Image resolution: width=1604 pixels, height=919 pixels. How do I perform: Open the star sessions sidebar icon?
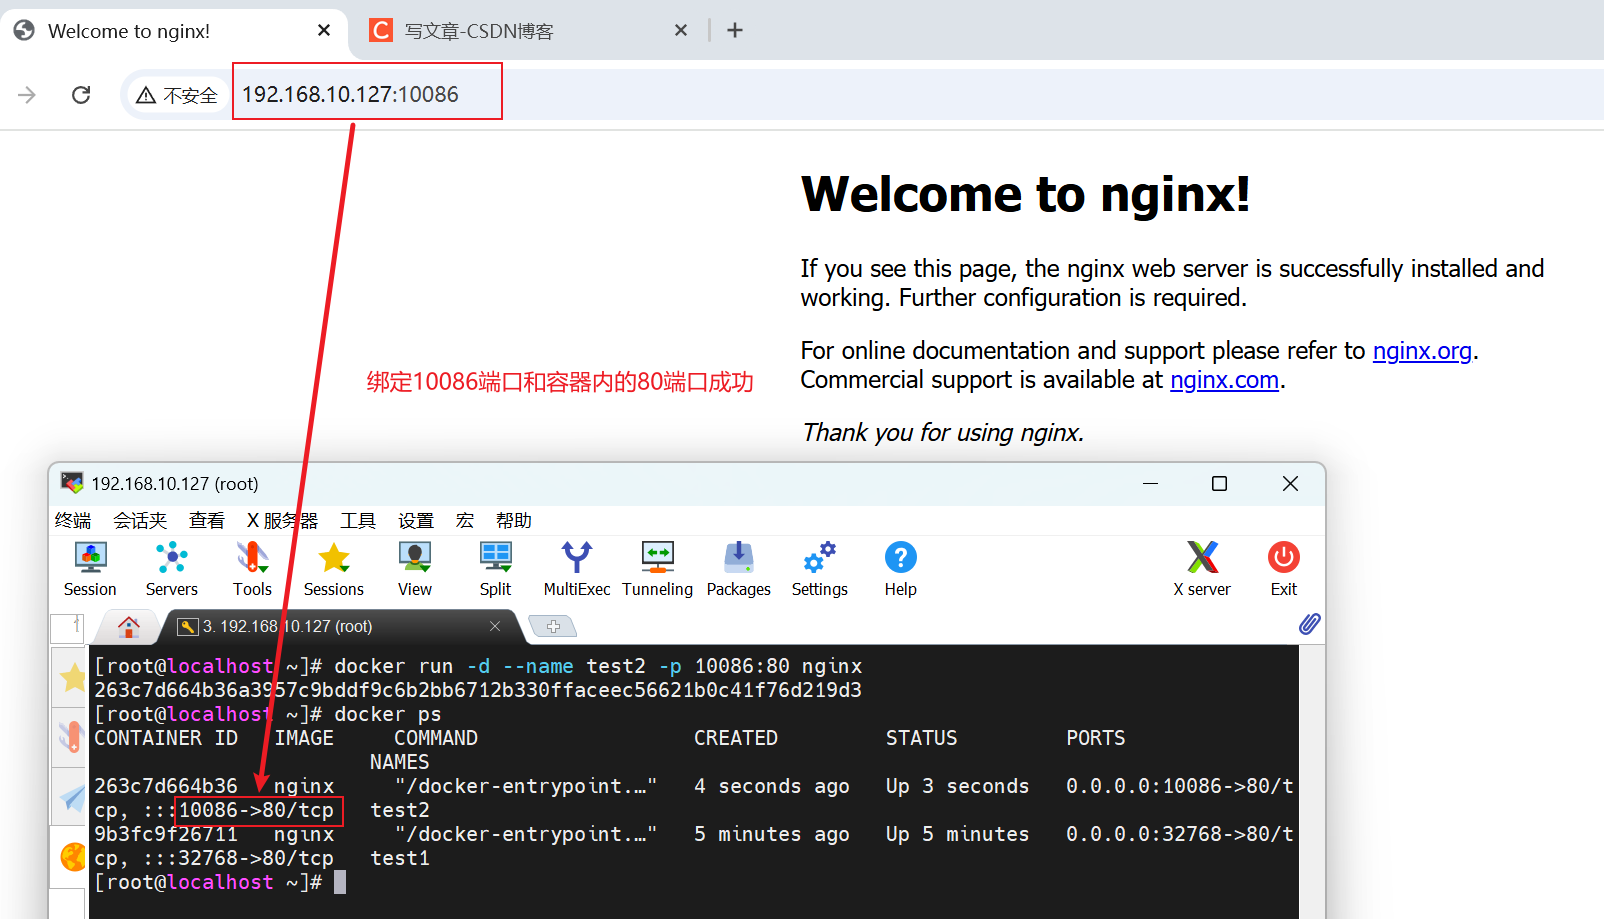coord(73,678)
